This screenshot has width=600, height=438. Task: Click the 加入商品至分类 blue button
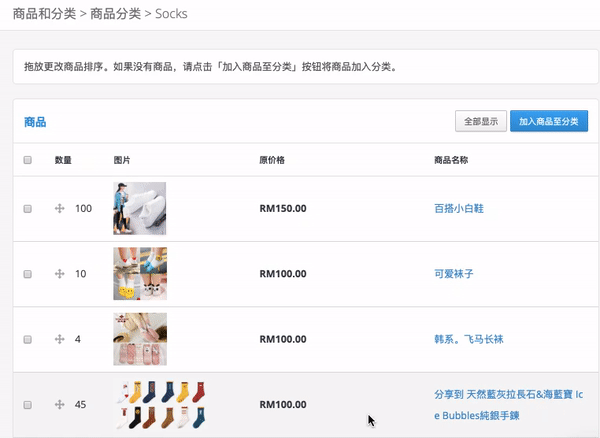(549, 121)
